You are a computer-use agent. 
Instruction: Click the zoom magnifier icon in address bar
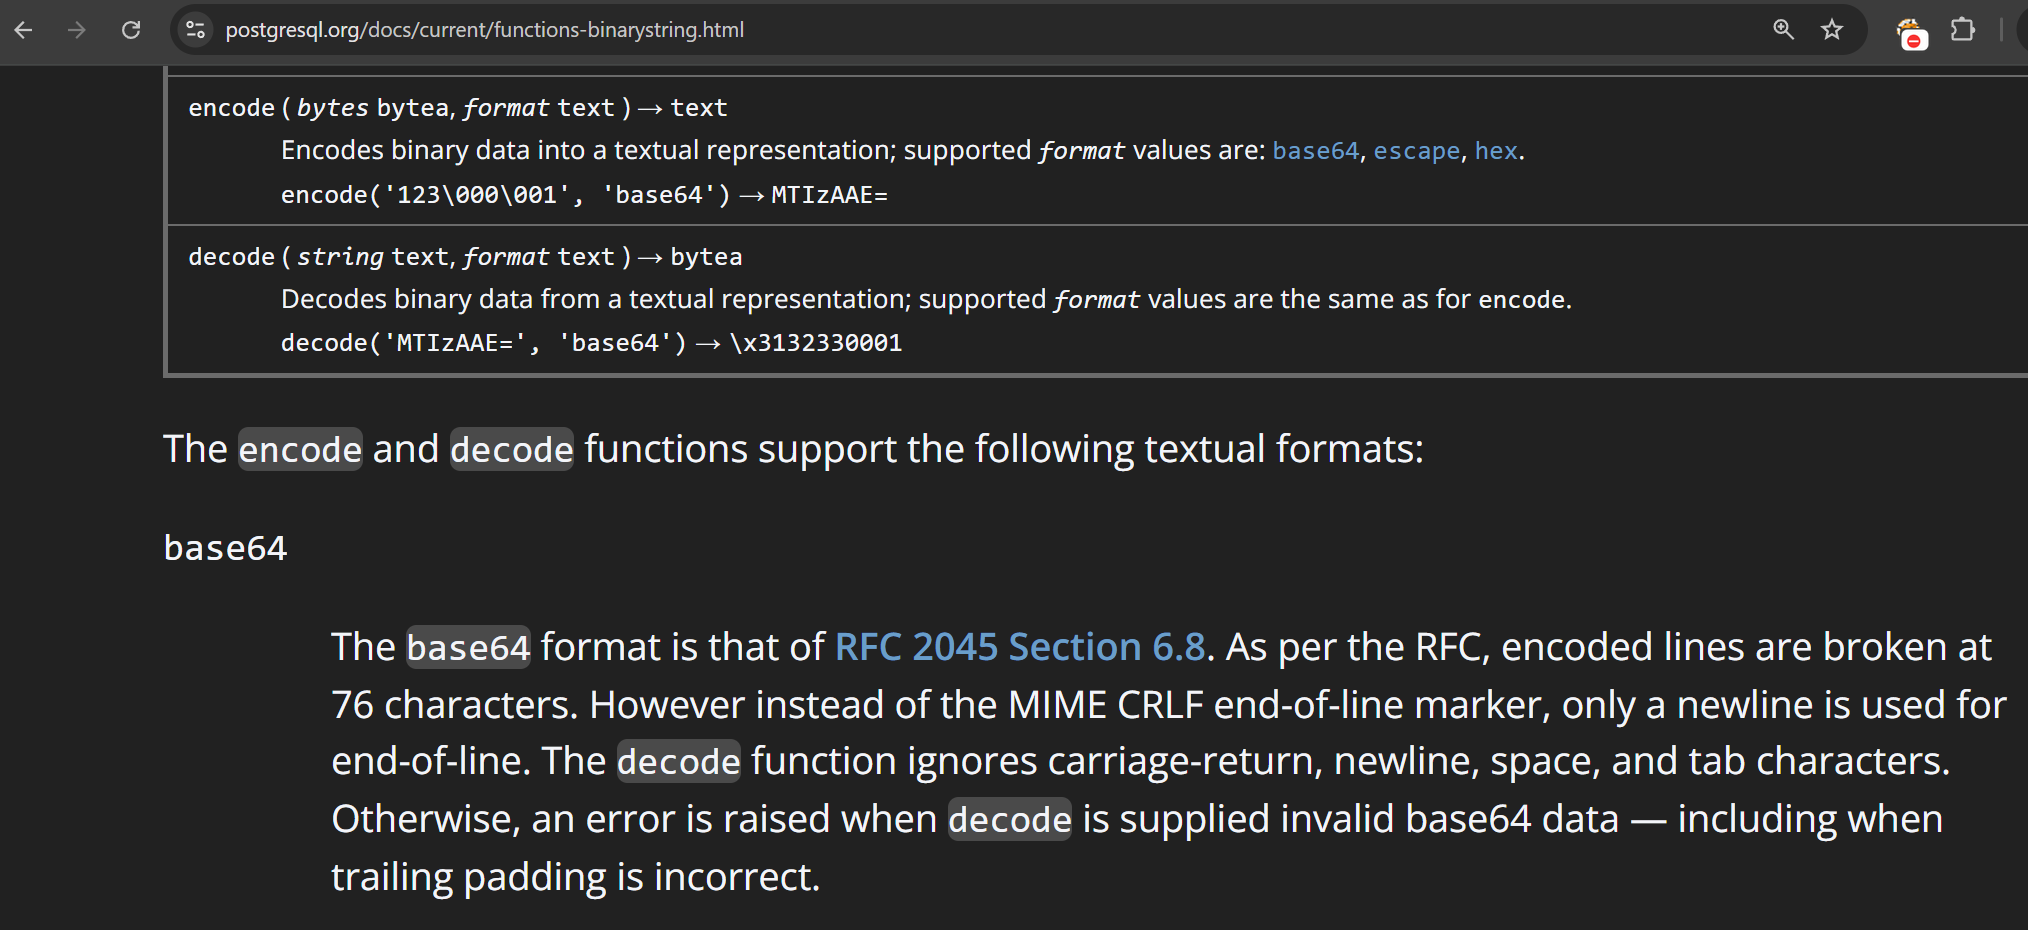(1783, 30)
